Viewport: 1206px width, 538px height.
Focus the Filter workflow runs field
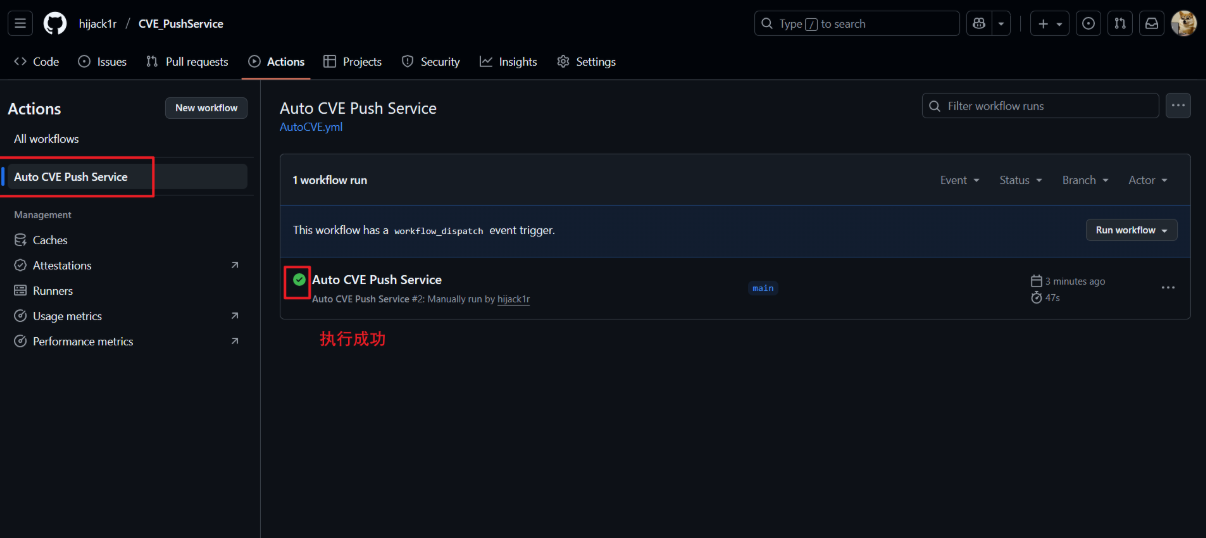(1040, 106)
